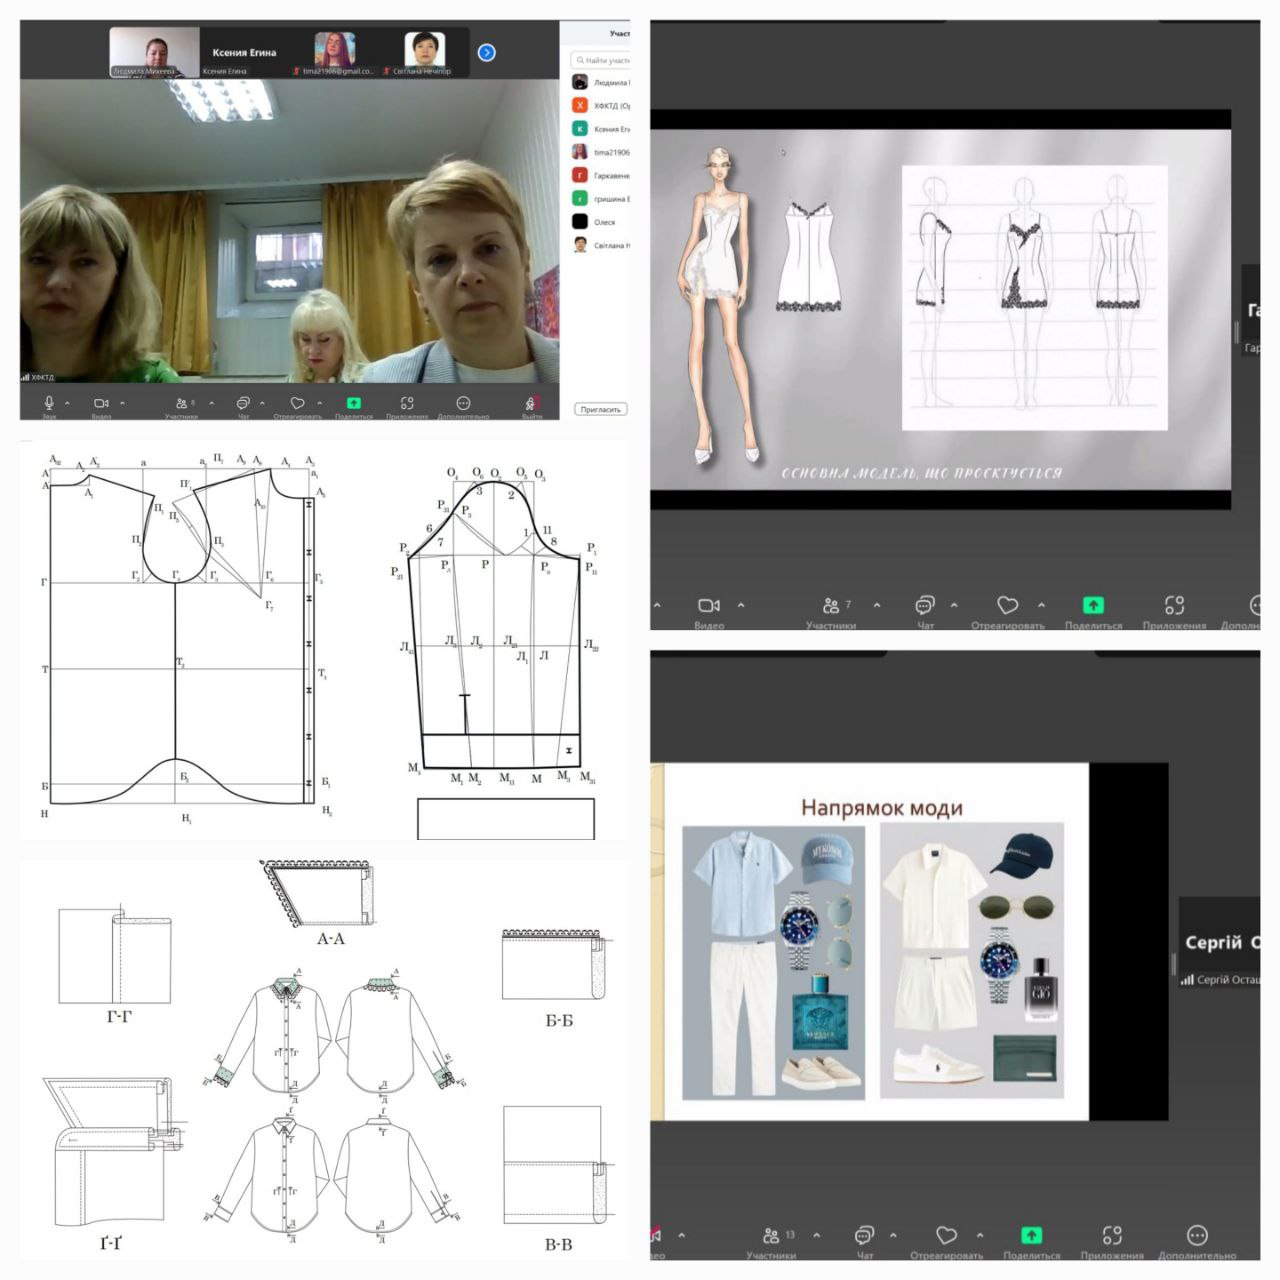Mute microphone using the Звук icon
1280x1280 pixels.
tap(49, 403)
